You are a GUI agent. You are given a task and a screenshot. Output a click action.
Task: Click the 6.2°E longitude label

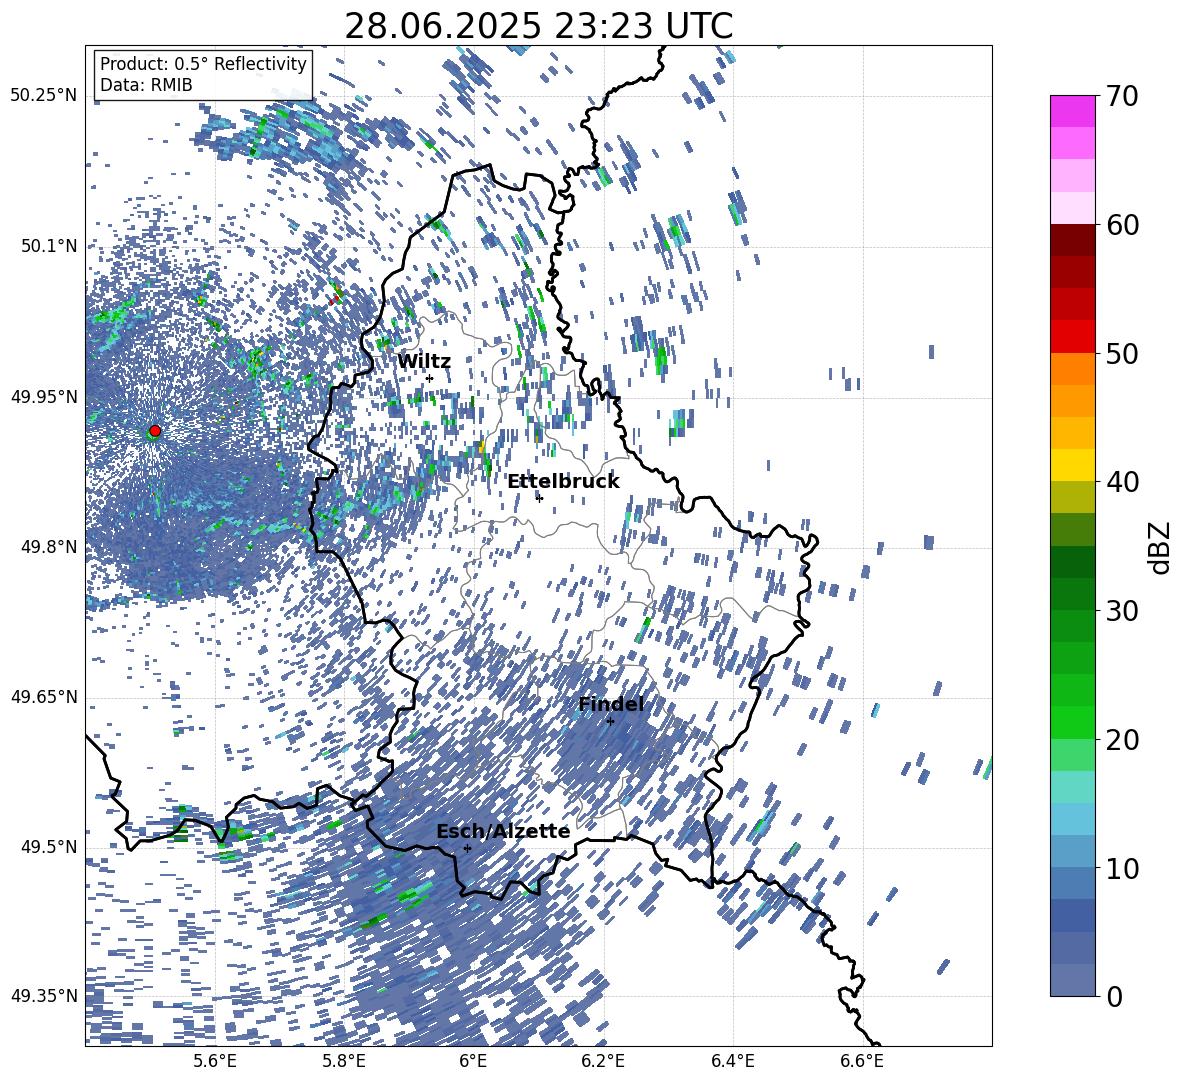(603, 1061)
